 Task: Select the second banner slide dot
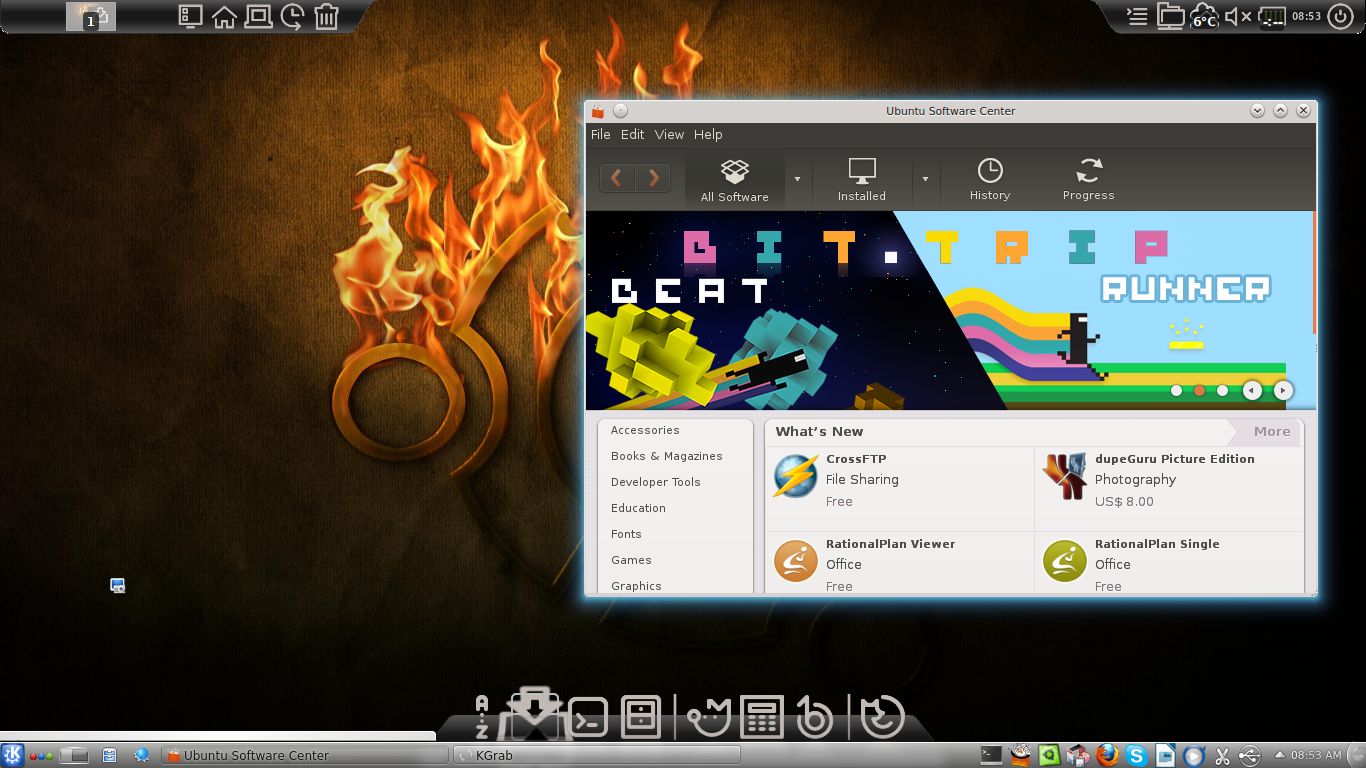click(1199, 391)
